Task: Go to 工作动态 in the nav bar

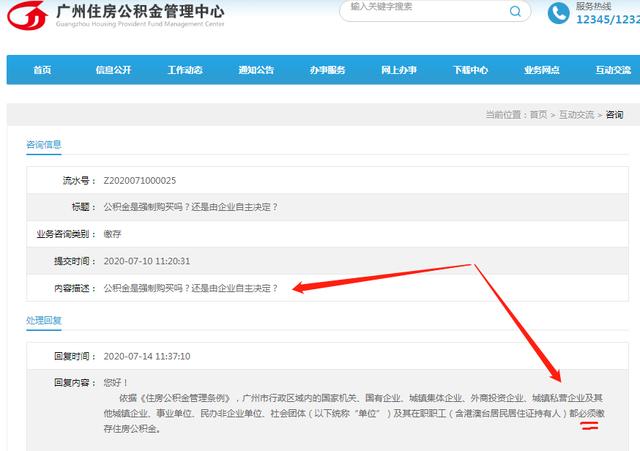Action: pos(185,70)
